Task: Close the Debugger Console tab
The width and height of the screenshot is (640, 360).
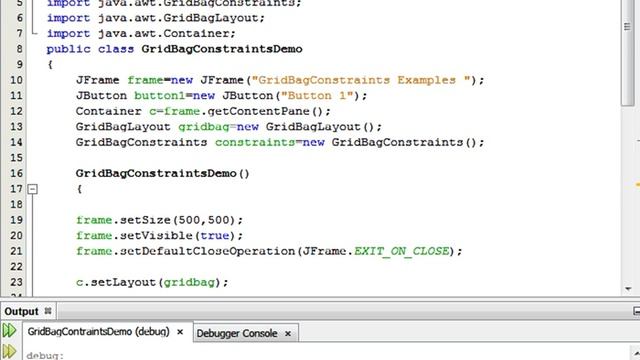Action: 288,334
